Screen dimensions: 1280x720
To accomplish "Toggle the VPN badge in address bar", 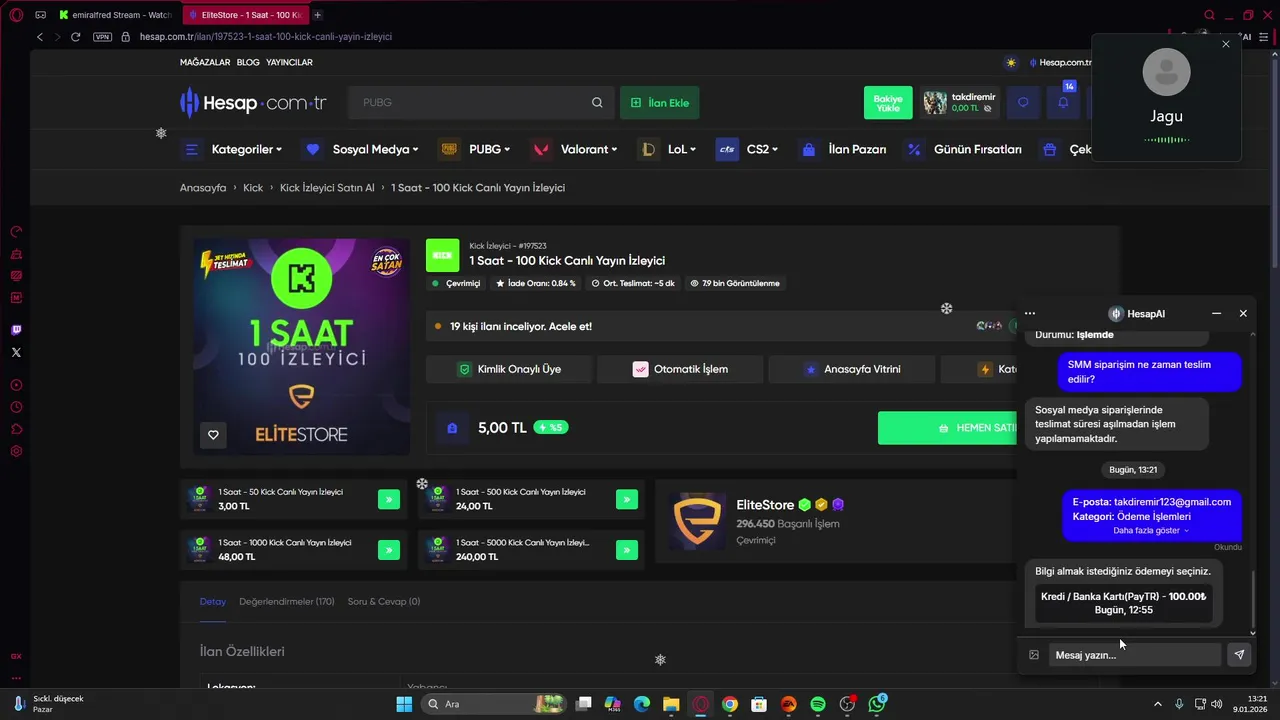I will coord(102,37).
